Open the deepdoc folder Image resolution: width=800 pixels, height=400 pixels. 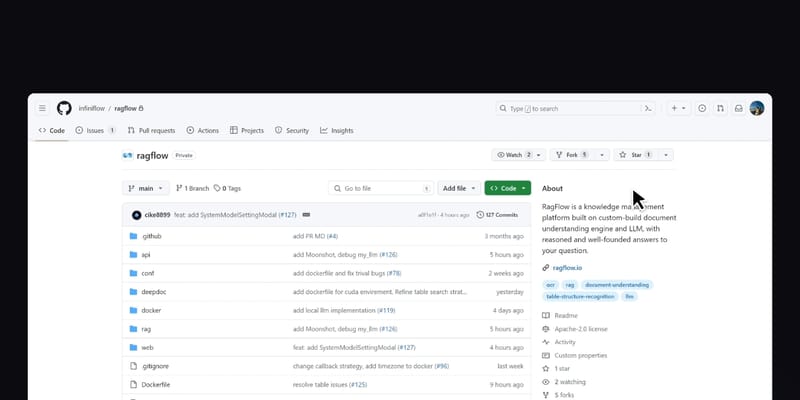pyautogui.click(x=154, y=292)
